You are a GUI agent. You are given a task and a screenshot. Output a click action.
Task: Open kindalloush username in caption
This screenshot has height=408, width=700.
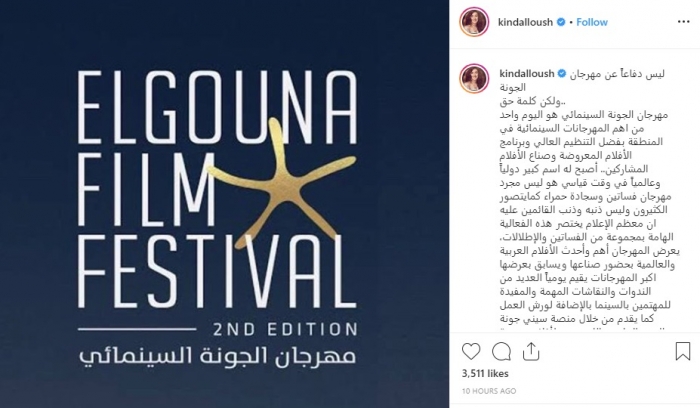coord(527,74)
